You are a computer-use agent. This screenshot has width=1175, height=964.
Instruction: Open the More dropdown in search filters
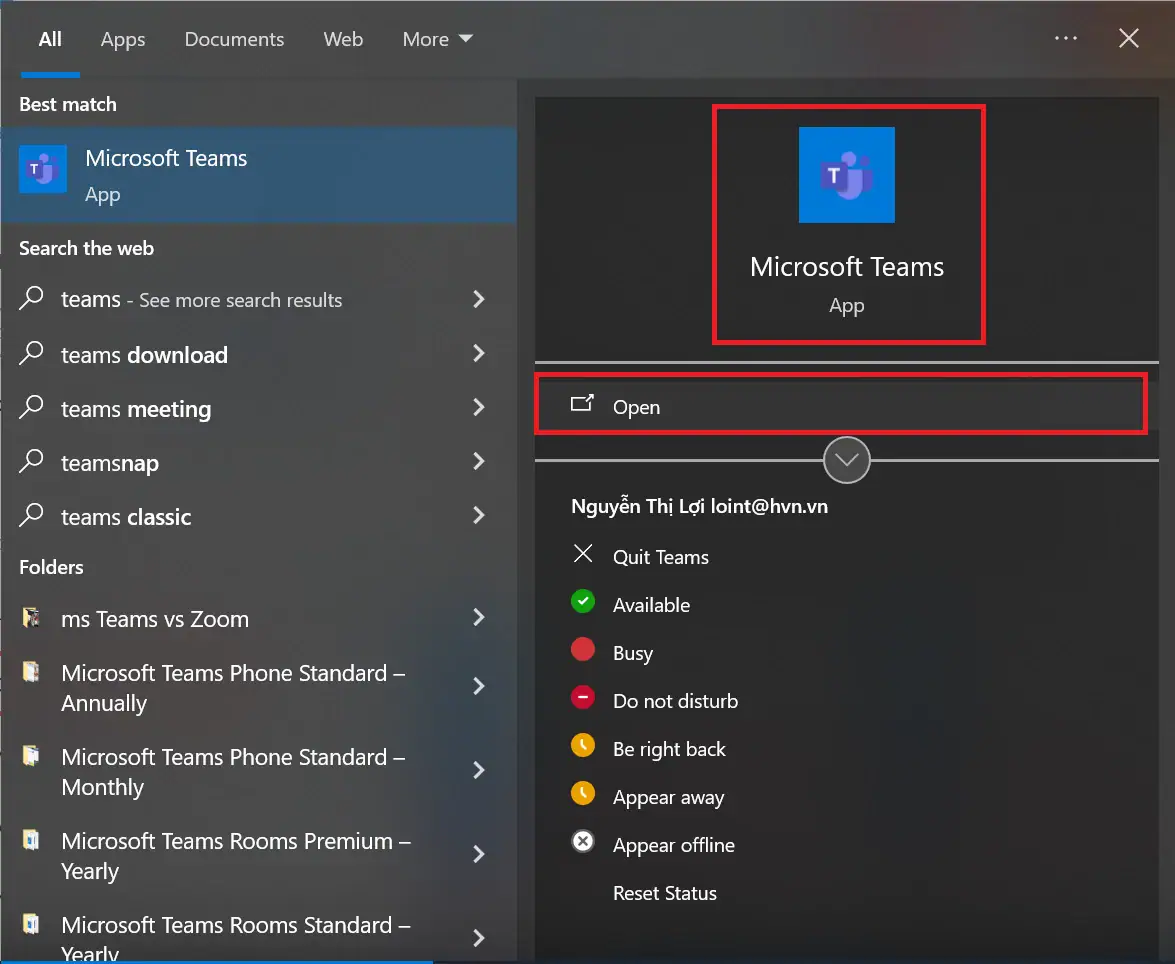(437, 39)
